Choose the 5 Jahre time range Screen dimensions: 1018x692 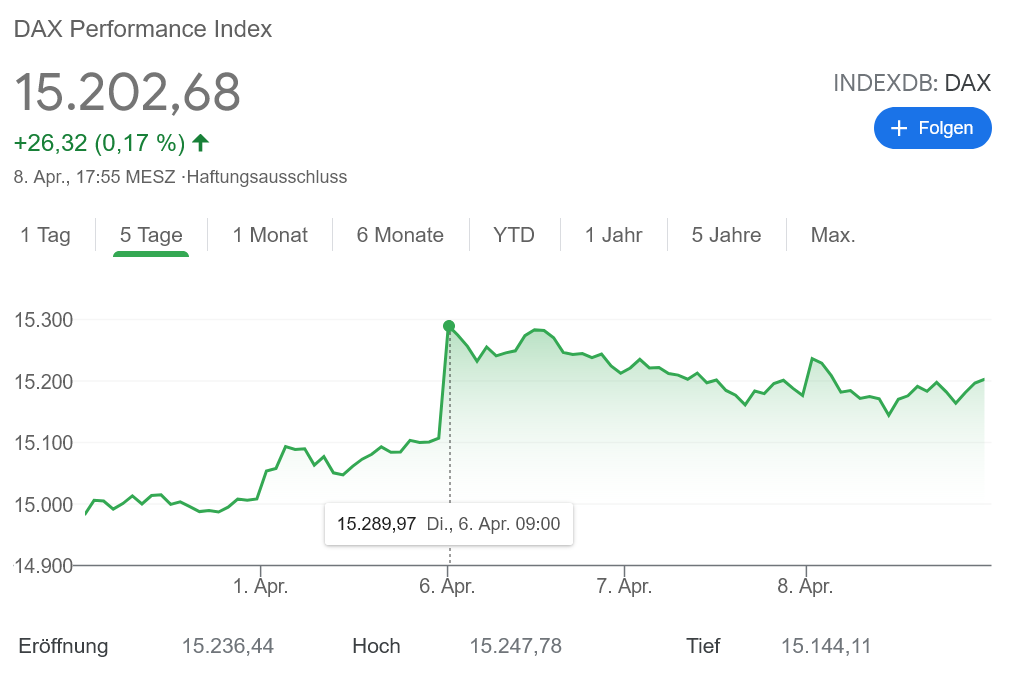(x=726, y=235)
